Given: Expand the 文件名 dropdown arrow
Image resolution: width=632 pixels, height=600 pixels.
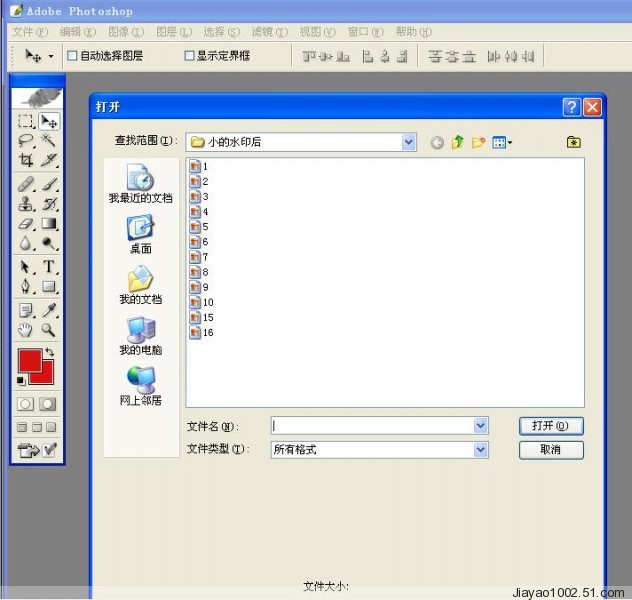Looking at the screenshot, I should click(480, 426).
